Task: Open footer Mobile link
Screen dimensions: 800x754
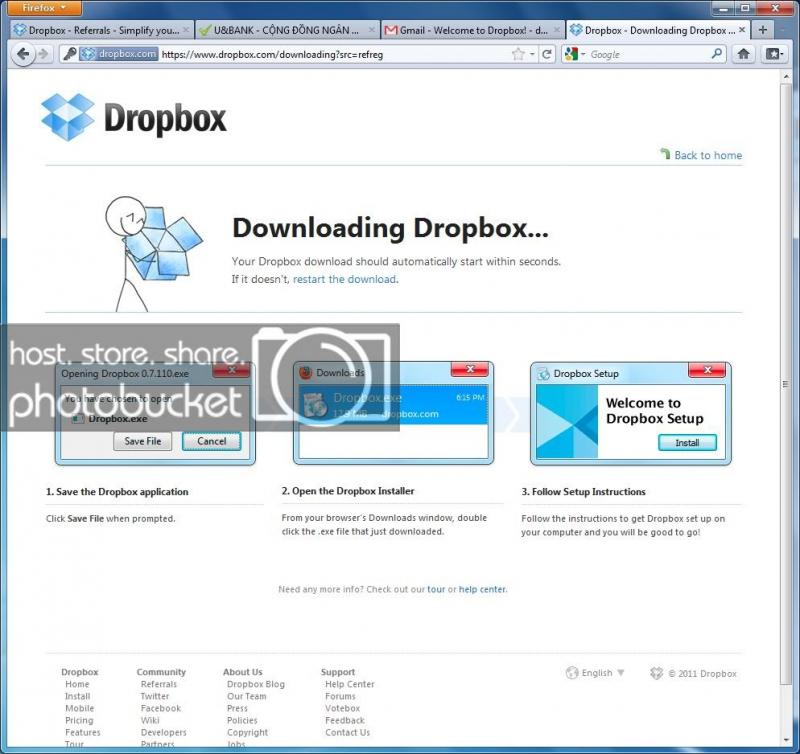Action: (x=80, y=708)
